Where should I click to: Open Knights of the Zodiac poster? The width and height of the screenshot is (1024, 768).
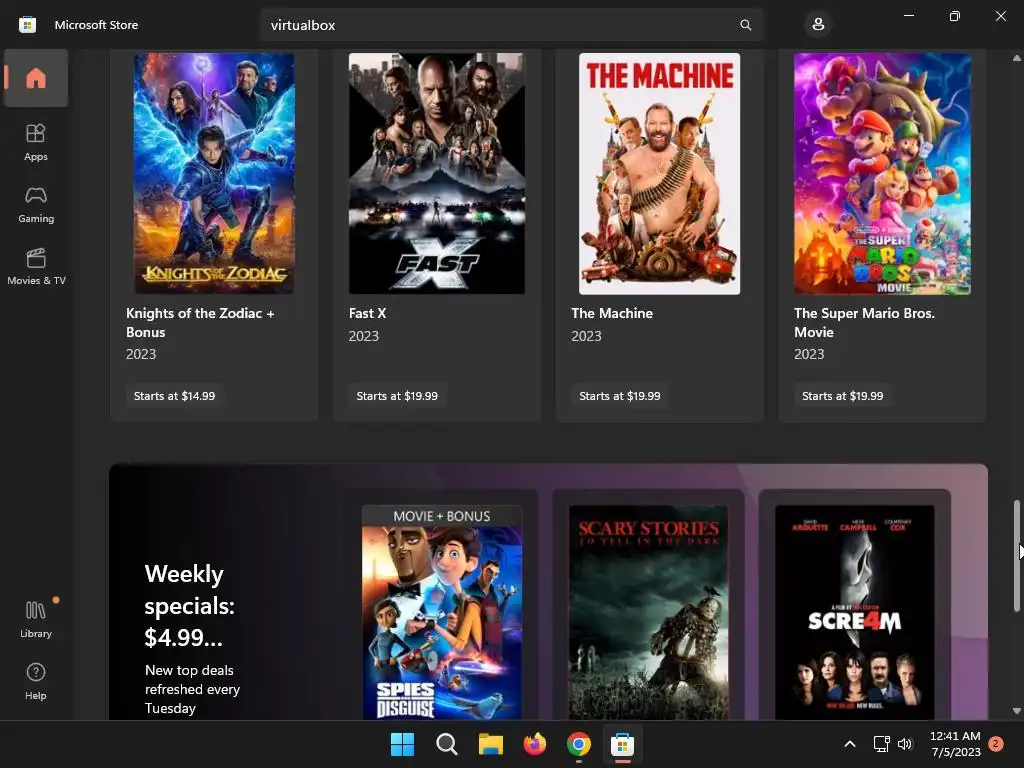point(214,173)
